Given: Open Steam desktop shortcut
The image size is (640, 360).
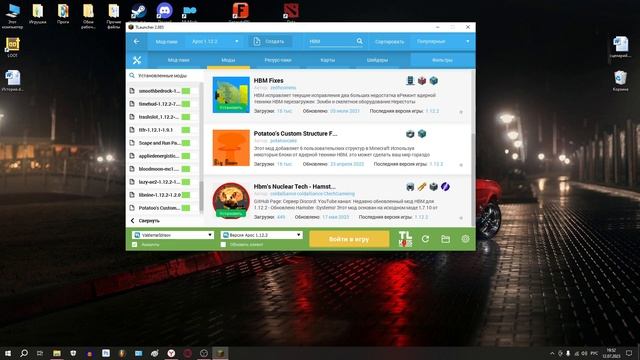Looking at the screenshot, I should click(139, 12).
